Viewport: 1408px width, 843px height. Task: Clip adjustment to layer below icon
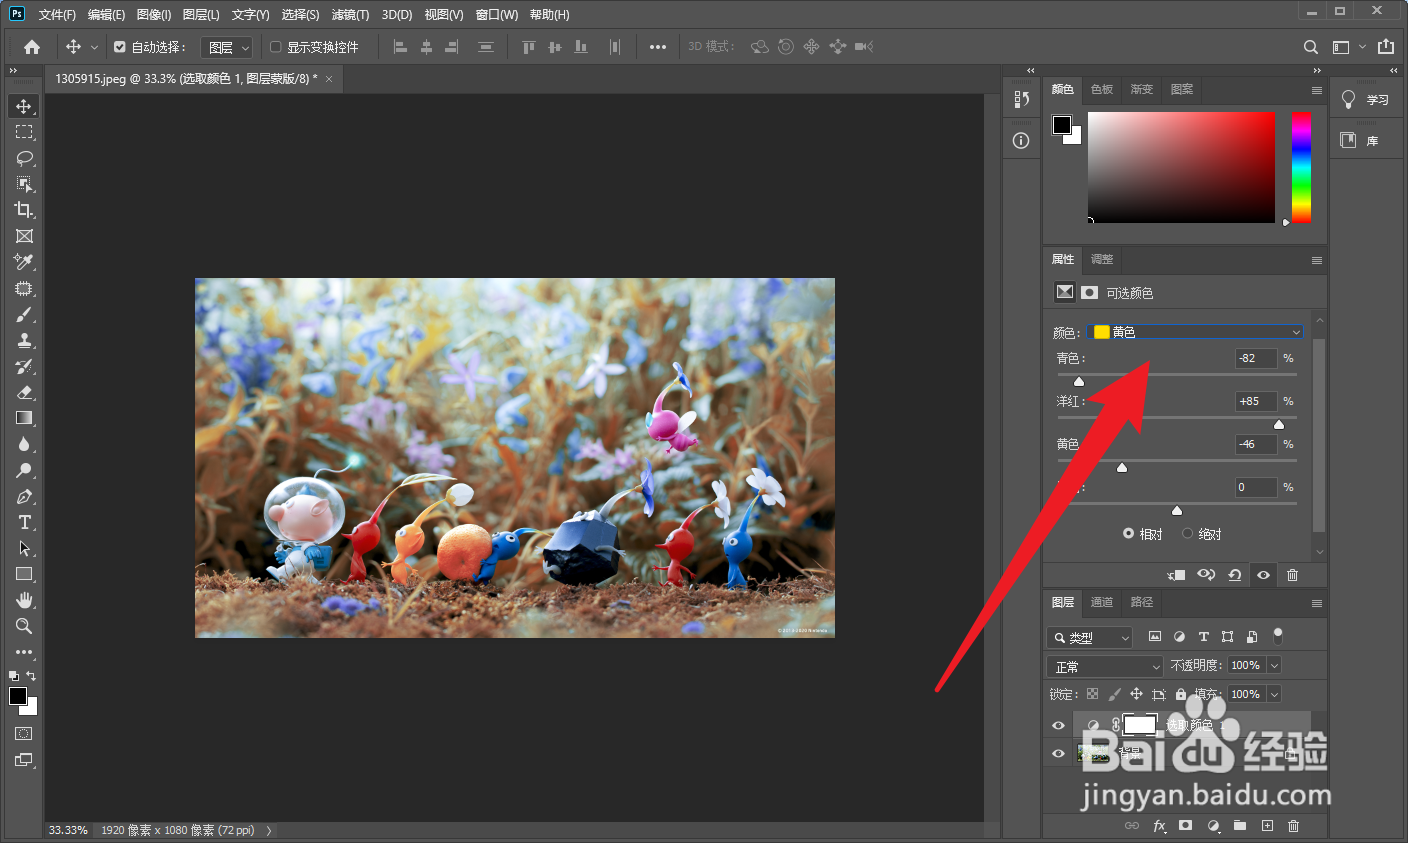pyautogui.click(x=1176, y=575)
